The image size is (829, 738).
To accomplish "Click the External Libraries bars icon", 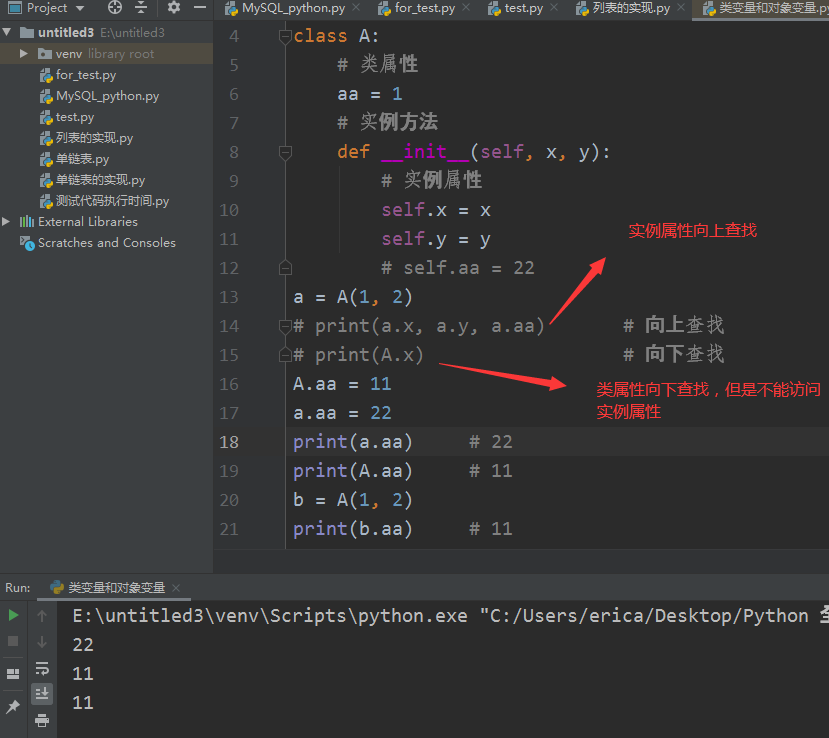I will [x=26, y=222].
